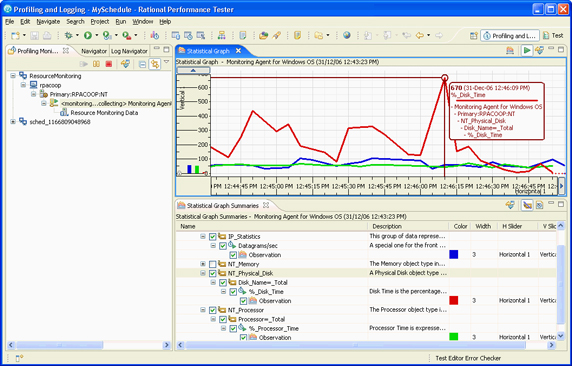This screenshot has width=572, height=366.
Task: Click the Print icon in toolbar
Action: coord(47,35)
